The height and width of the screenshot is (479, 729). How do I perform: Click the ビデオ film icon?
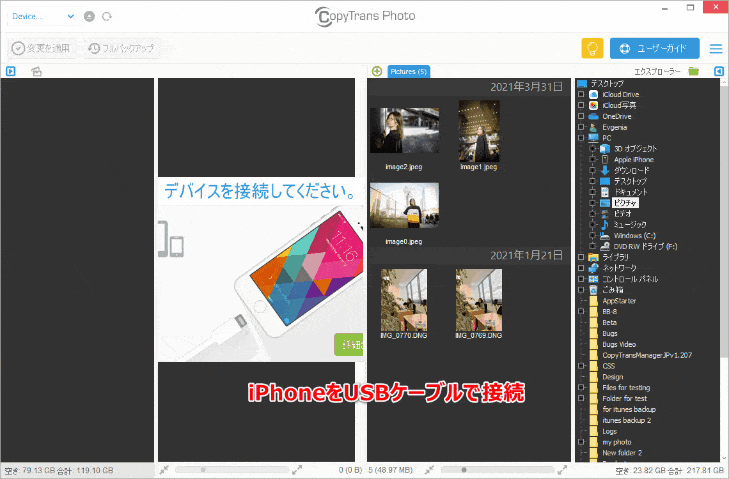tap(605, 214)
